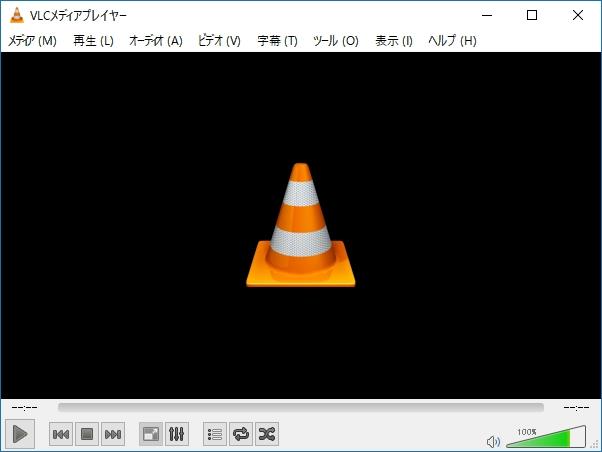Open the 再生 (L) menu

pyautogui.click(x=93, y=40)
